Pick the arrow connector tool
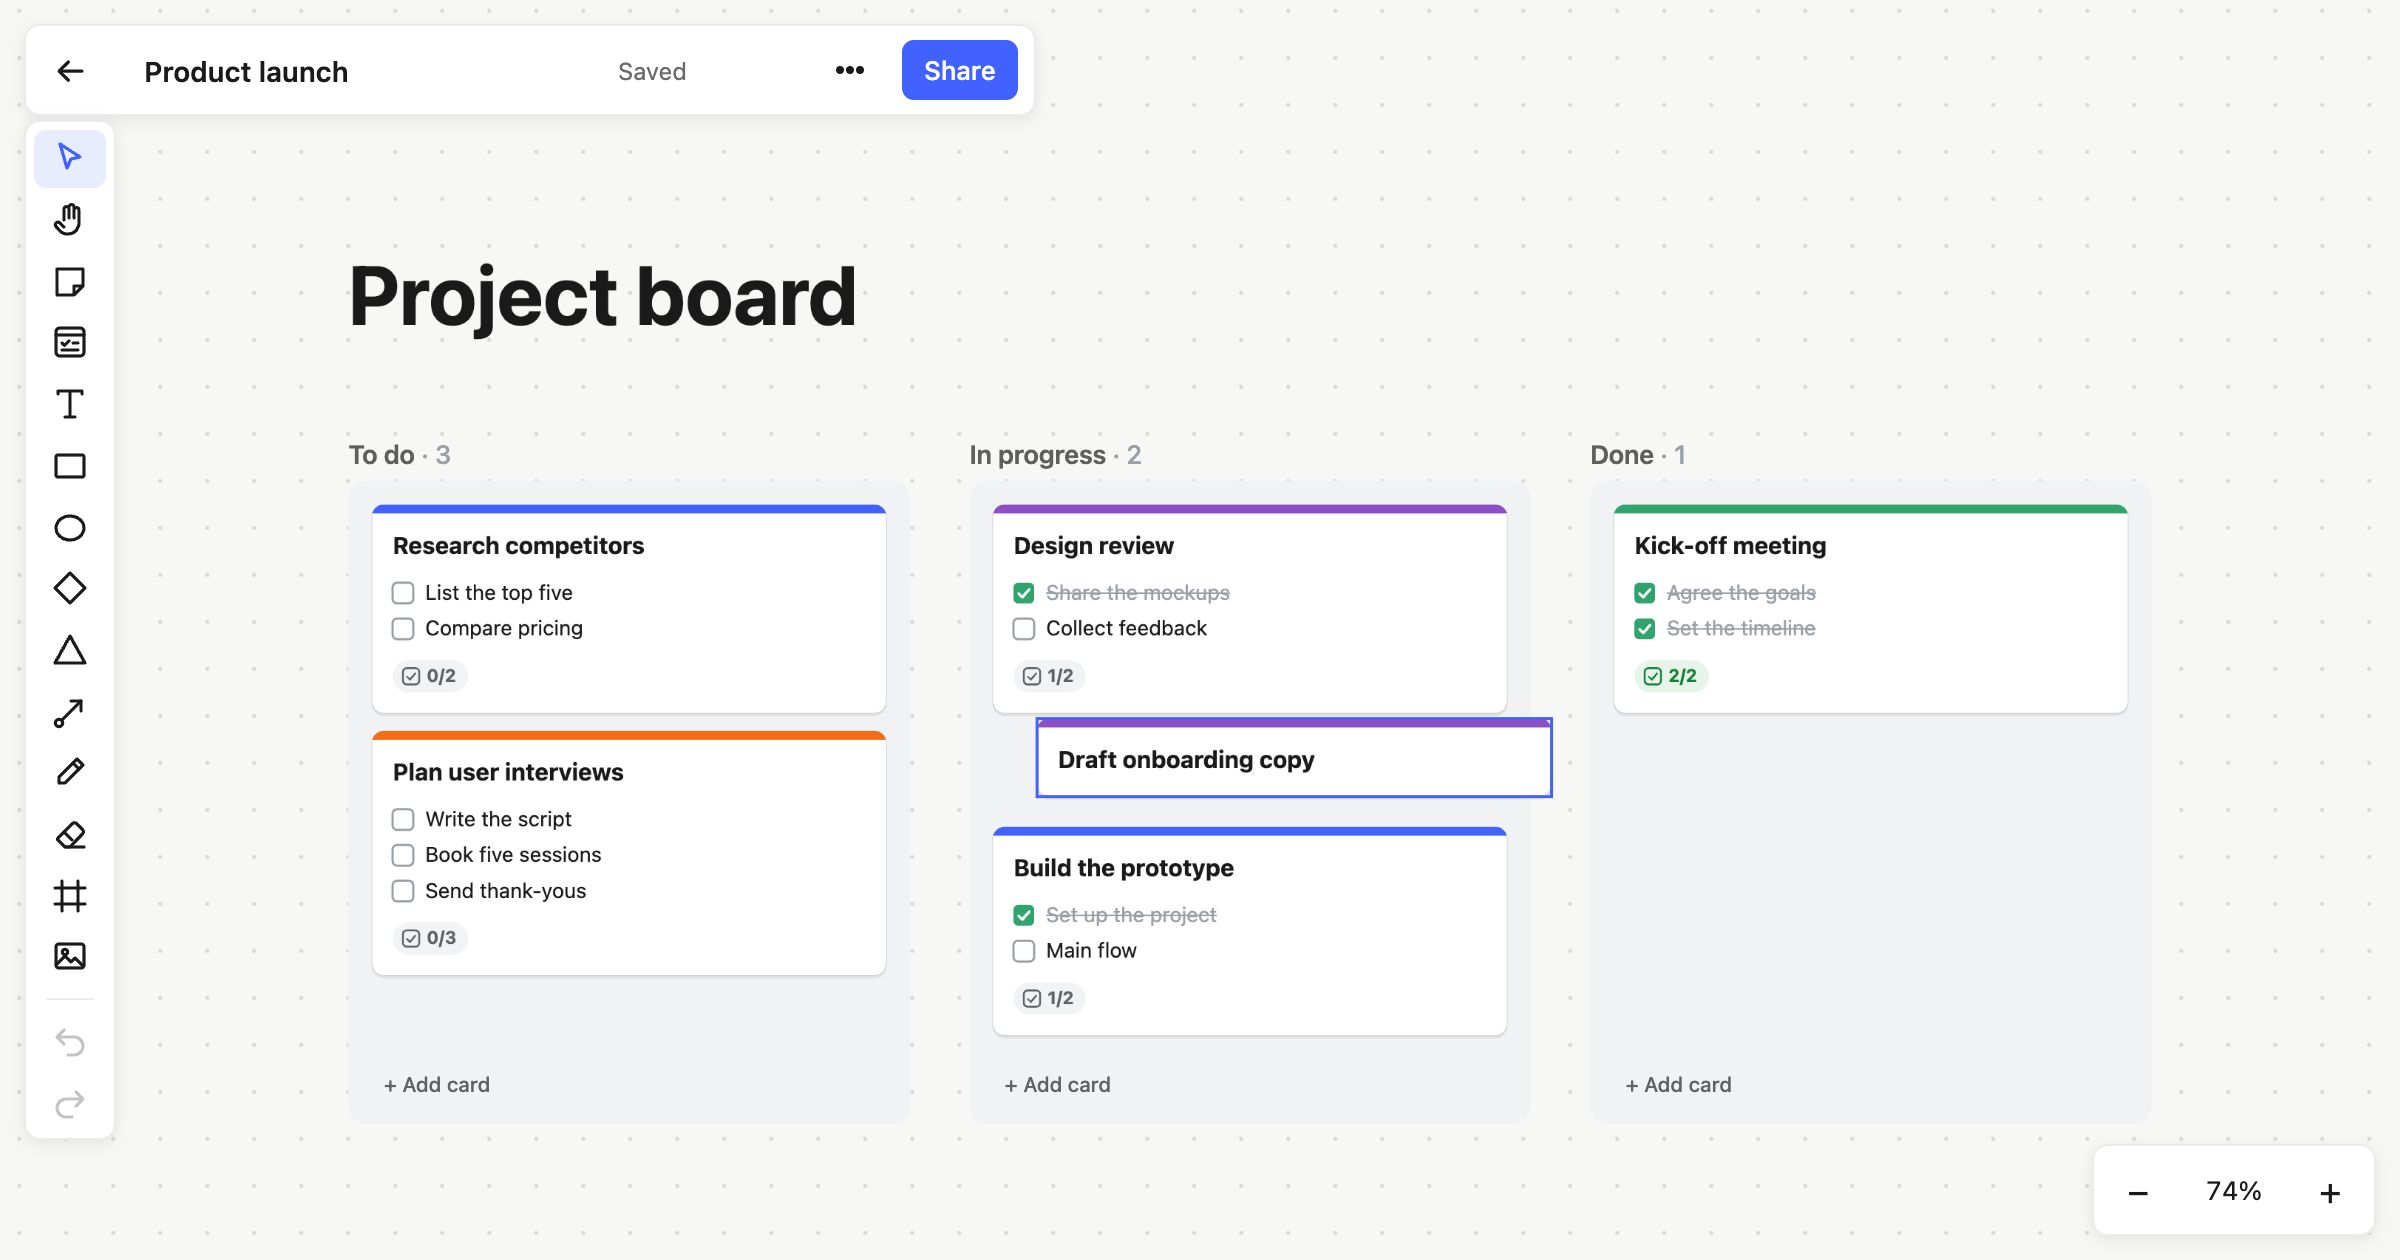The image size is (2400, 1260). pyautogui.click(x=70, y=712)
